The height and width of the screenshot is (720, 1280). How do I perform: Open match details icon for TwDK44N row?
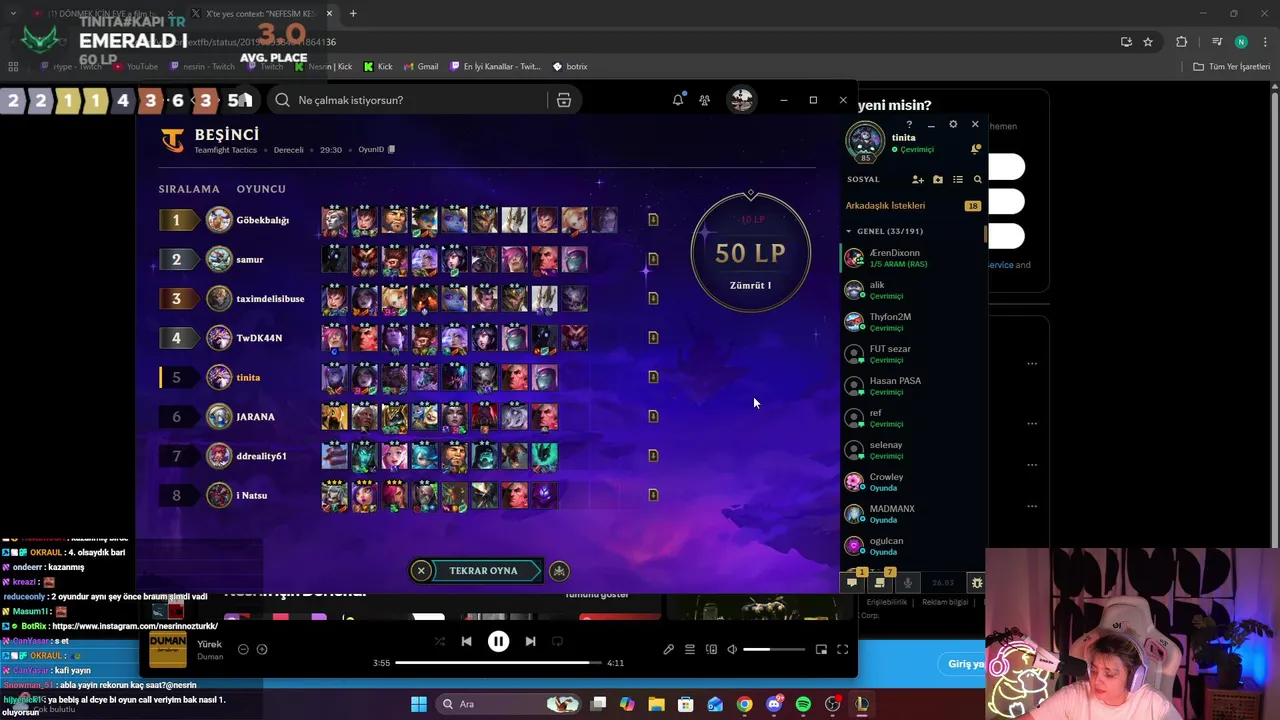pos(653,338)
